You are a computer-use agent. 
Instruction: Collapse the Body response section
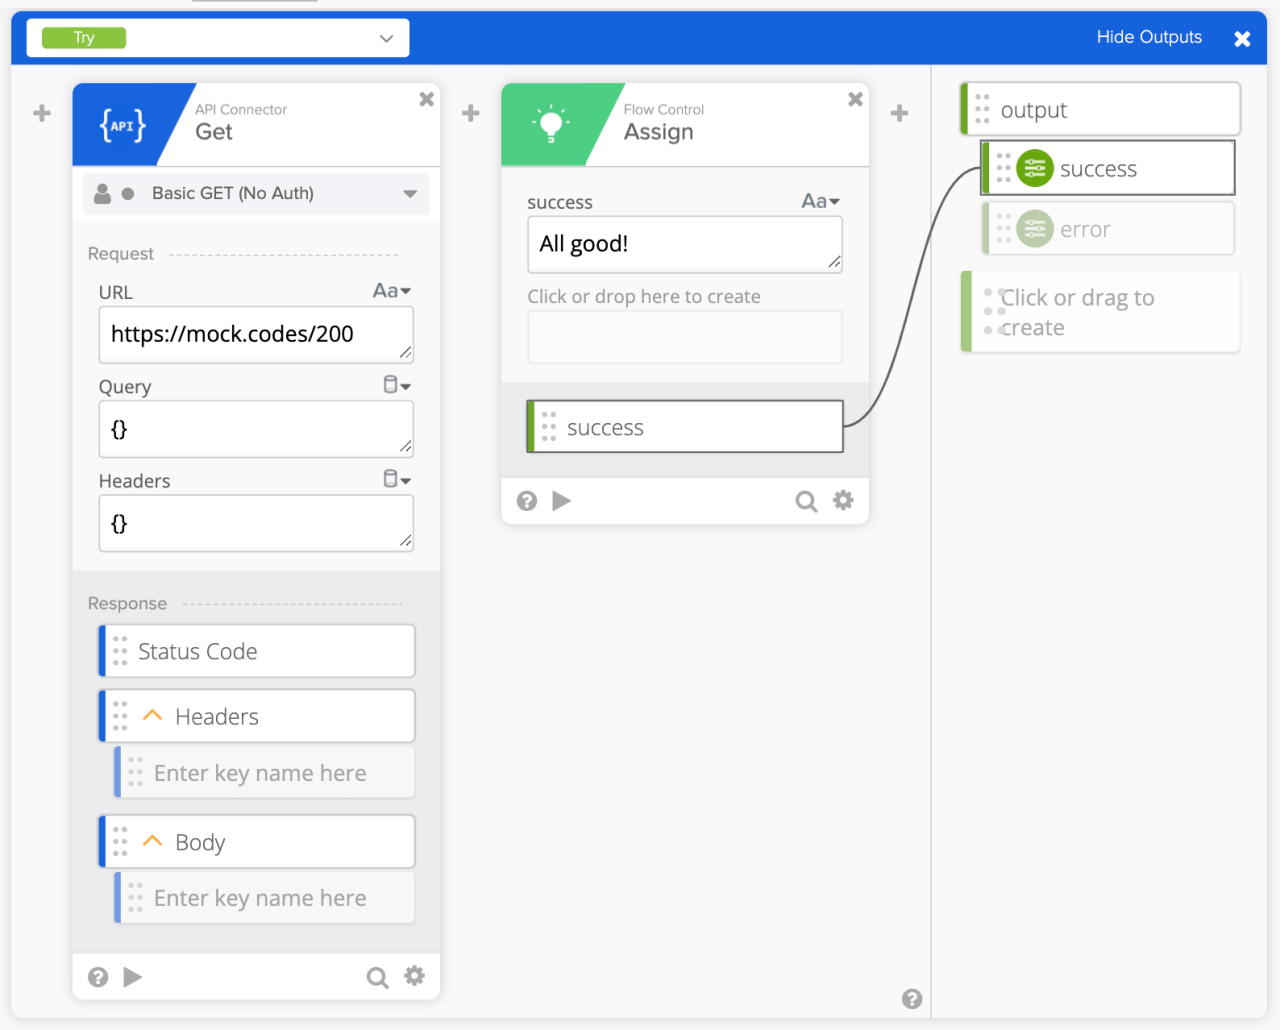[x=152, y=841]
